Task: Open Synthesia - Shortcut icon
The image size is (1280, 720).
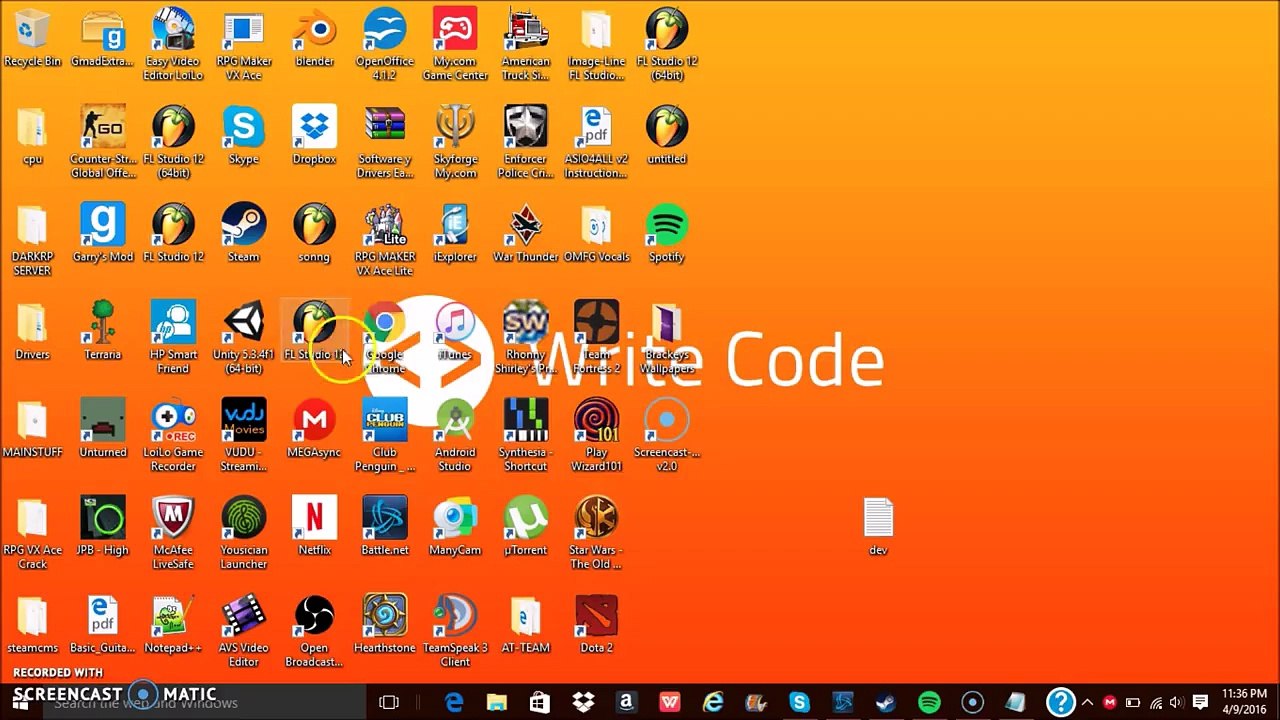Action: coord(526,436)
